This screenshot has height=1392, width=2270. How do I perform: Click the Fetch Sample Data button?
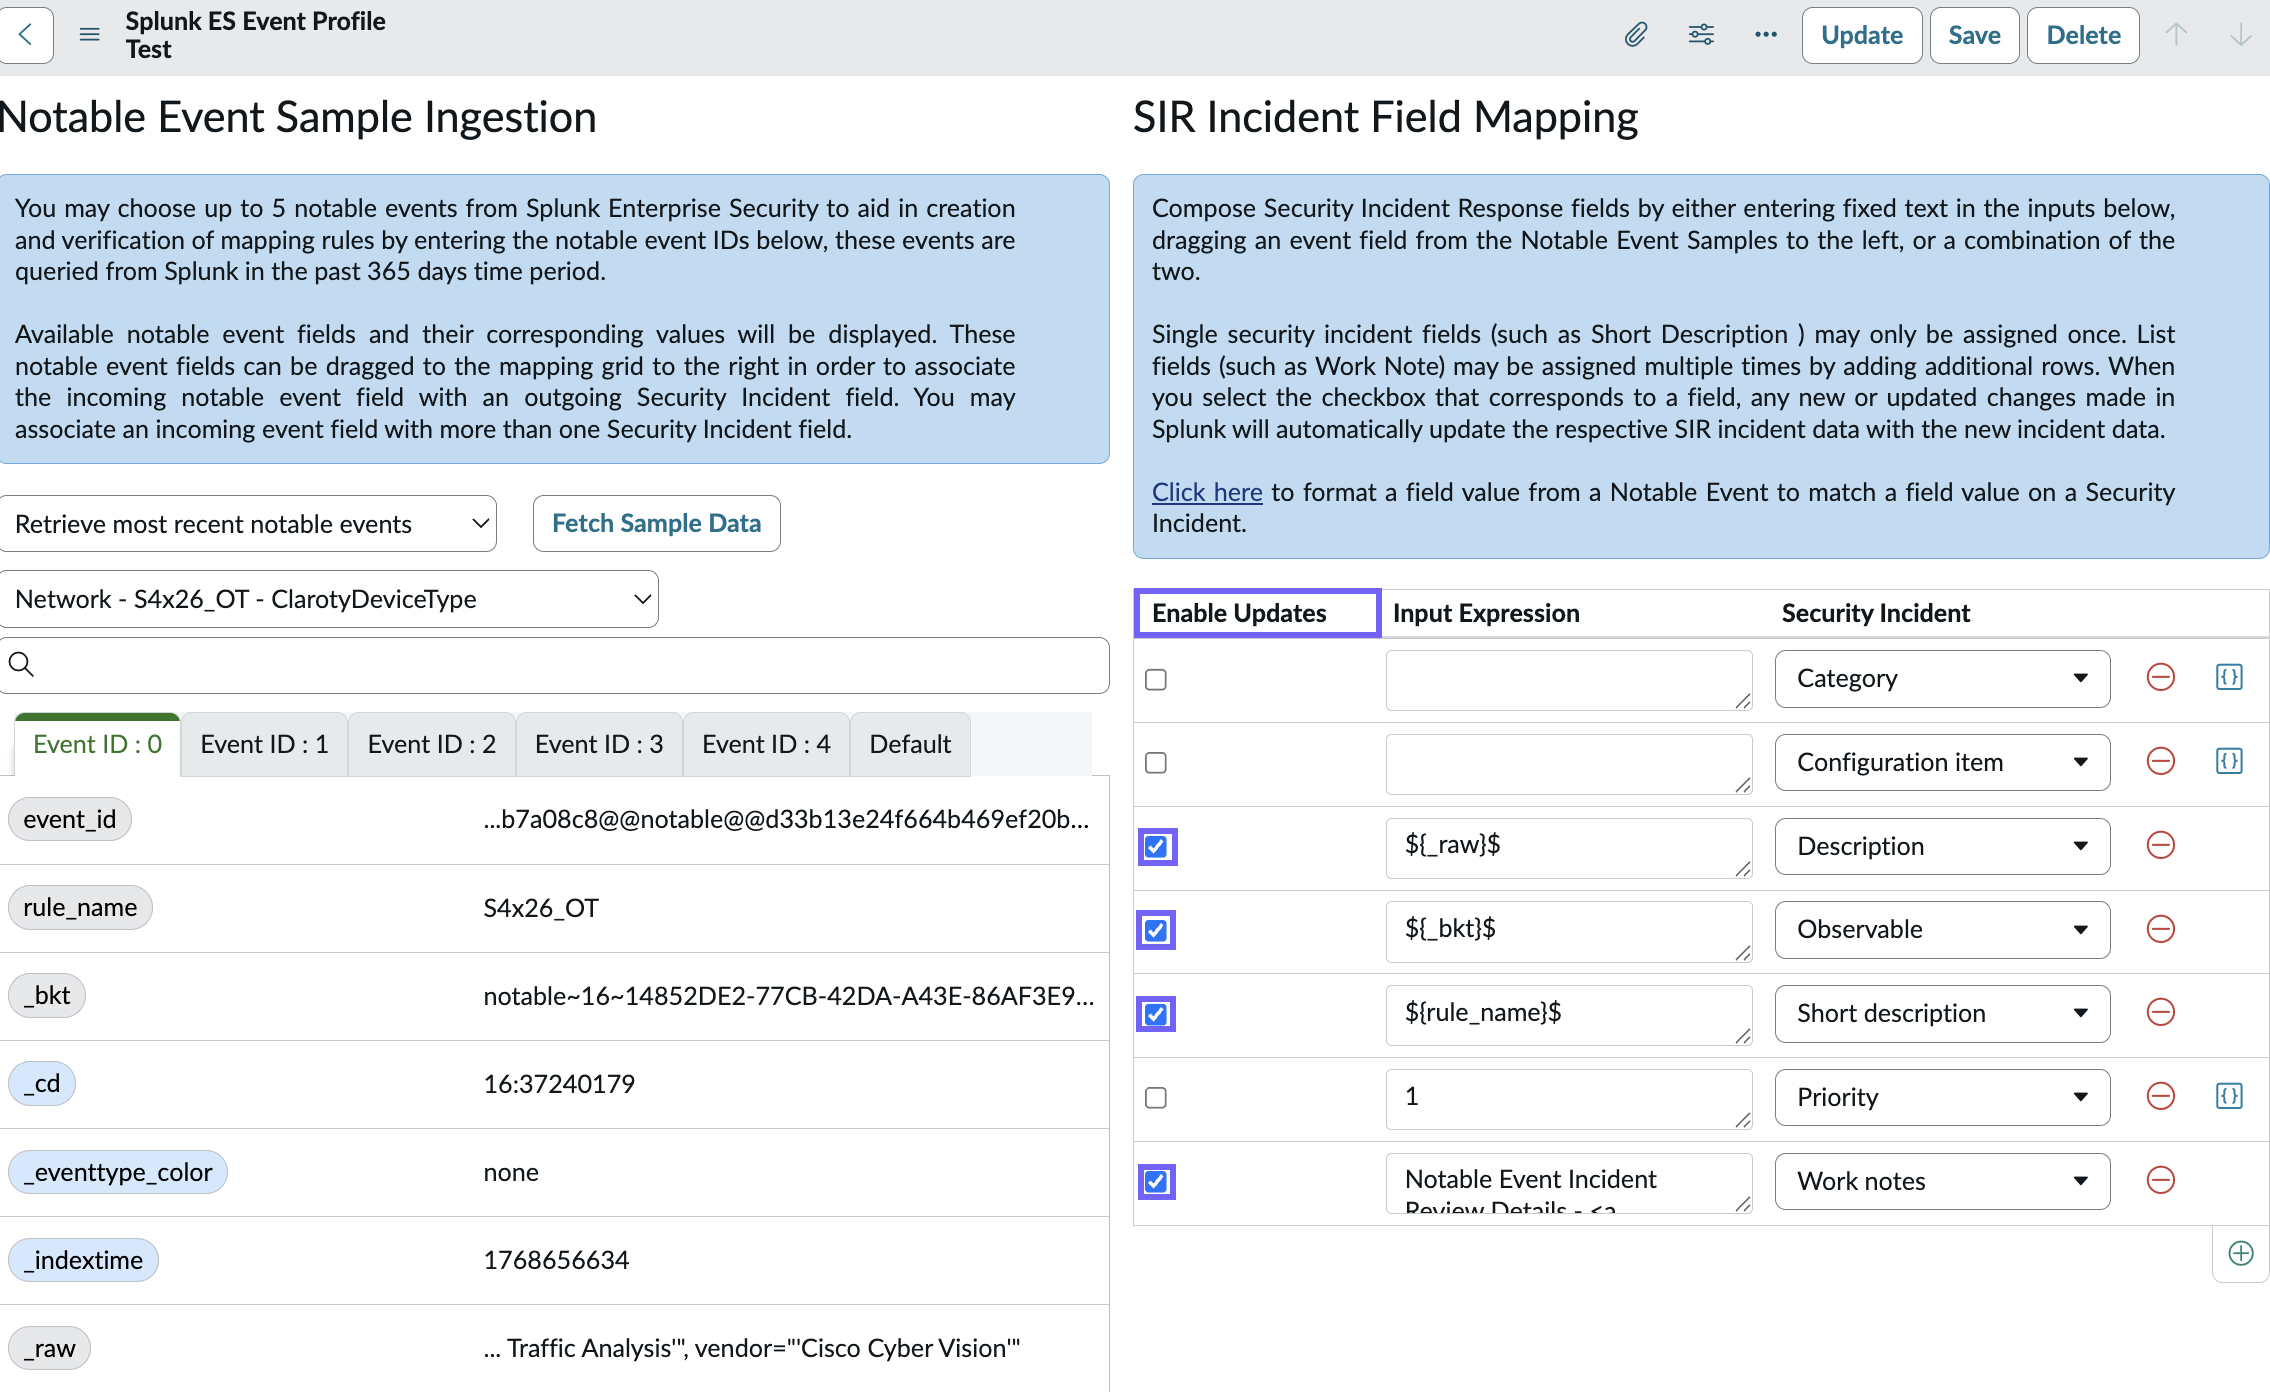(656, 524)
